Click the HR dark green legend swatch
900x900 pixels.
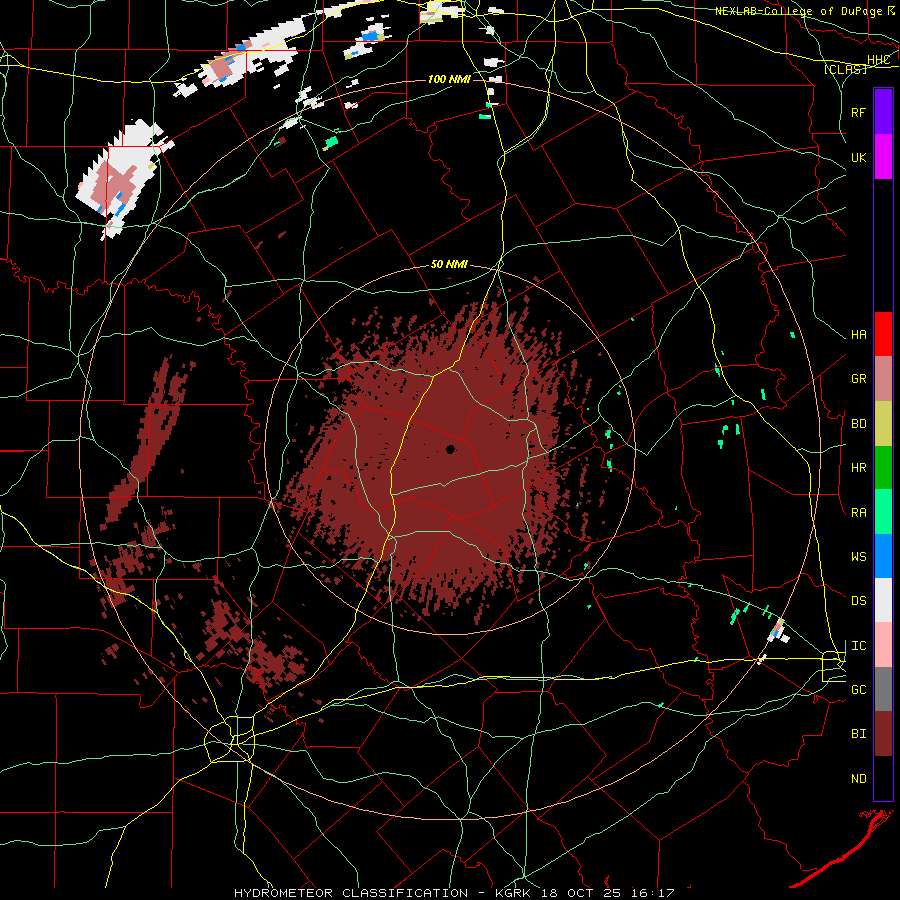coord(883,468)
